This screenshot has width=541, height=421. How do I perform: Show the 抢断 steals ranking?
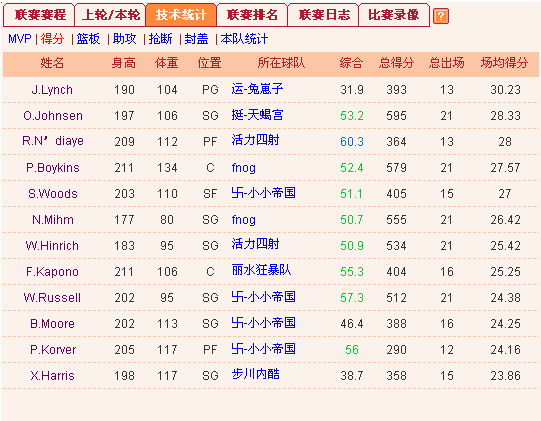(x=160, y=39)
